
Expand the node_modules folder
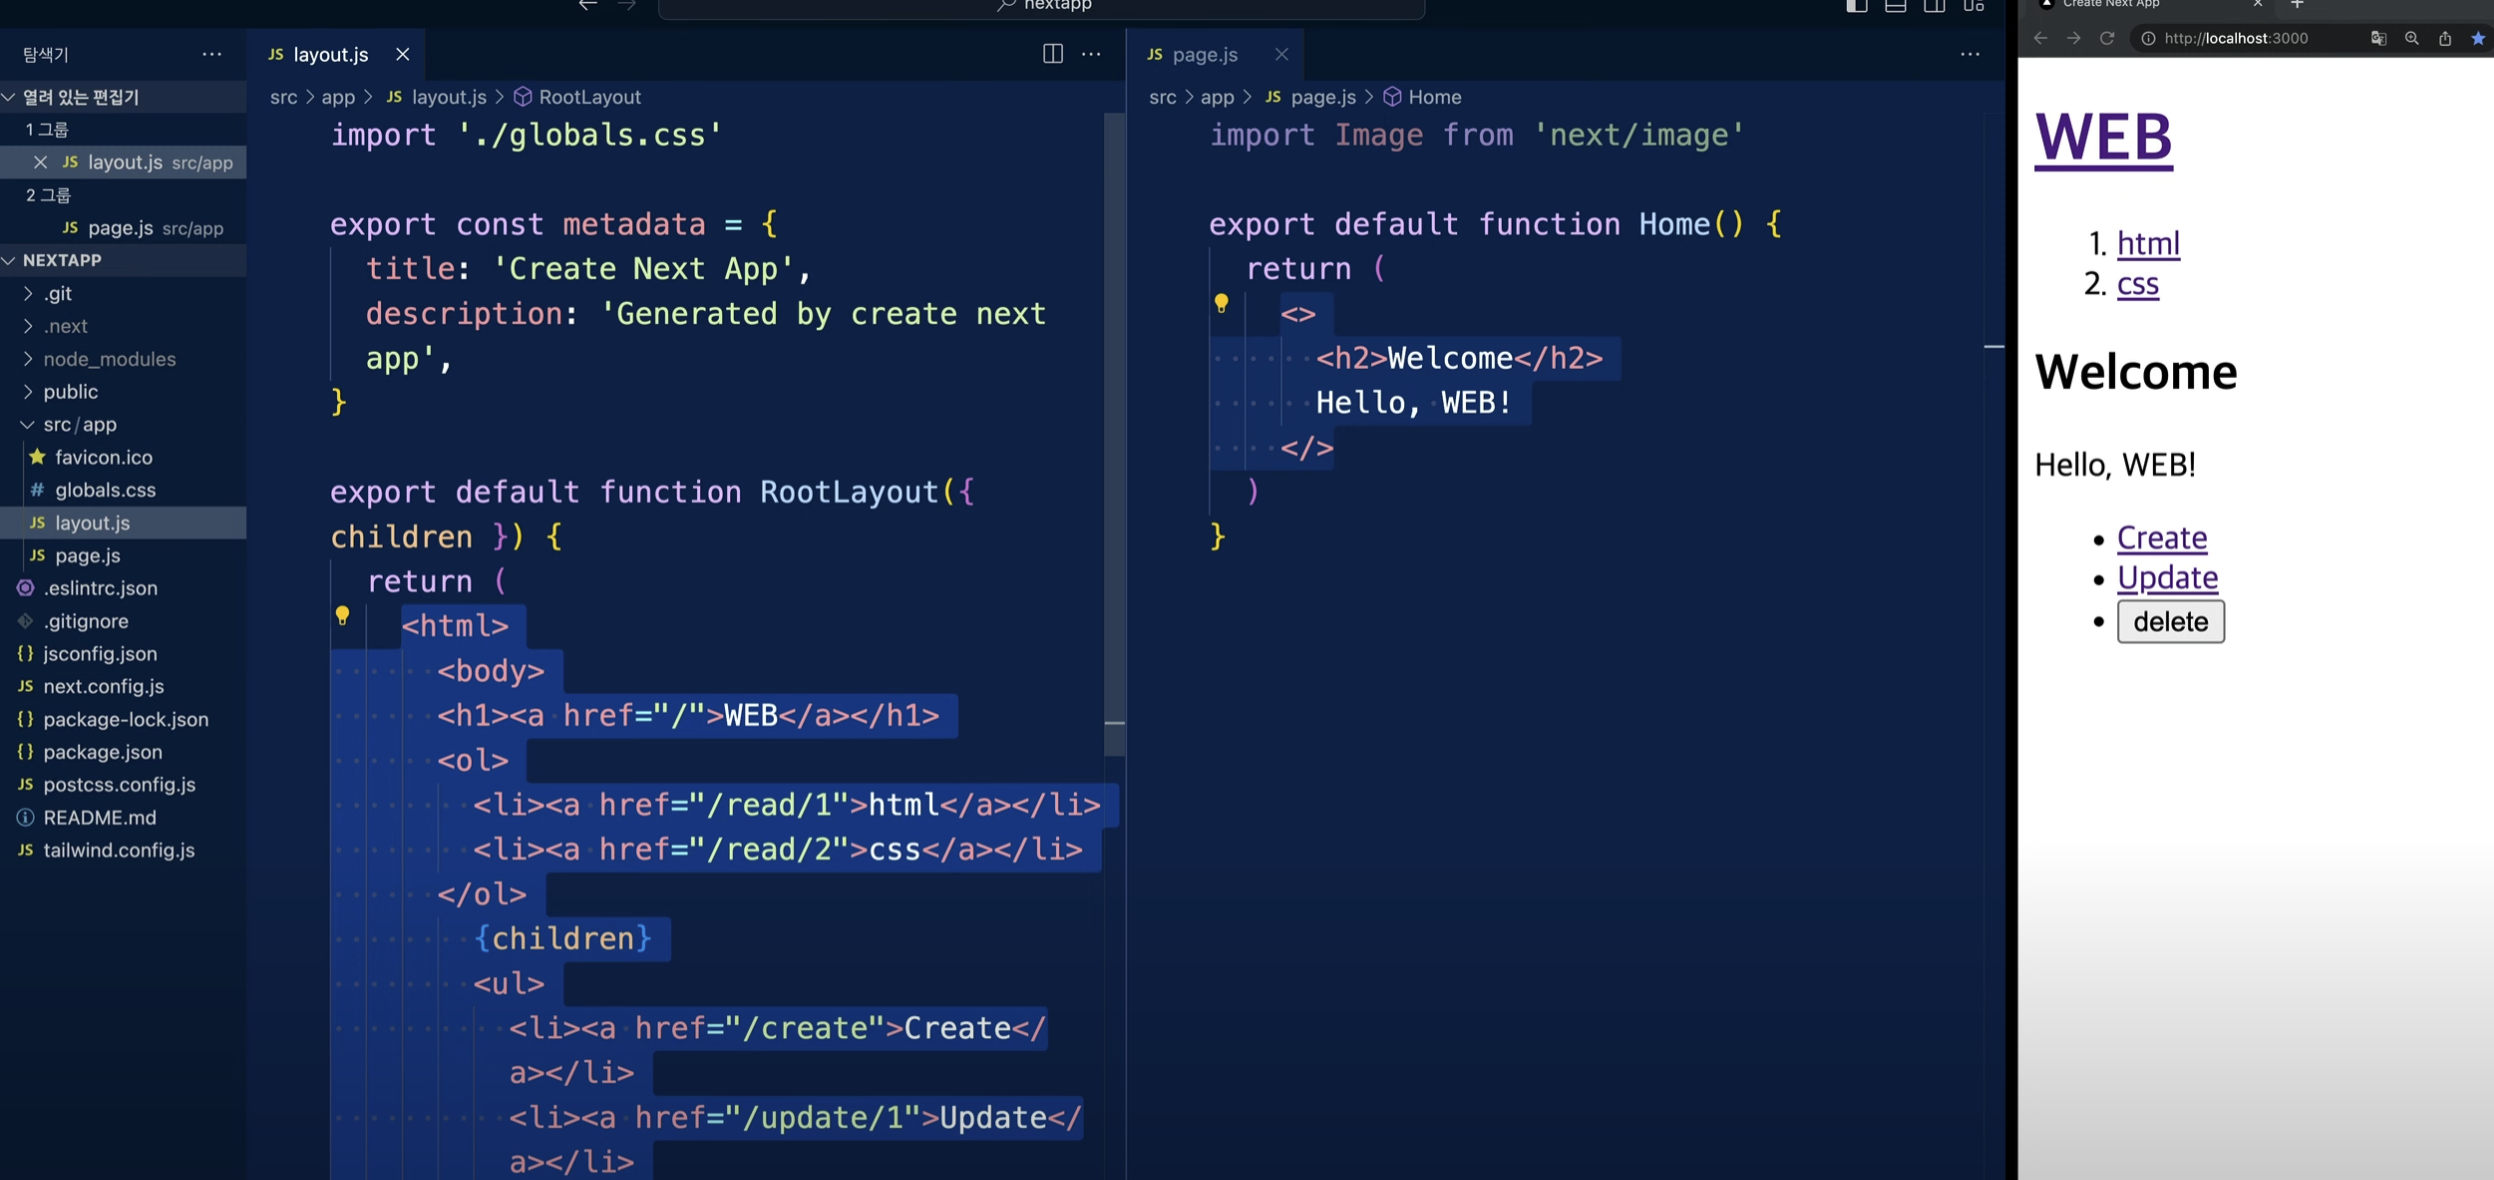(x=108, y=359)
